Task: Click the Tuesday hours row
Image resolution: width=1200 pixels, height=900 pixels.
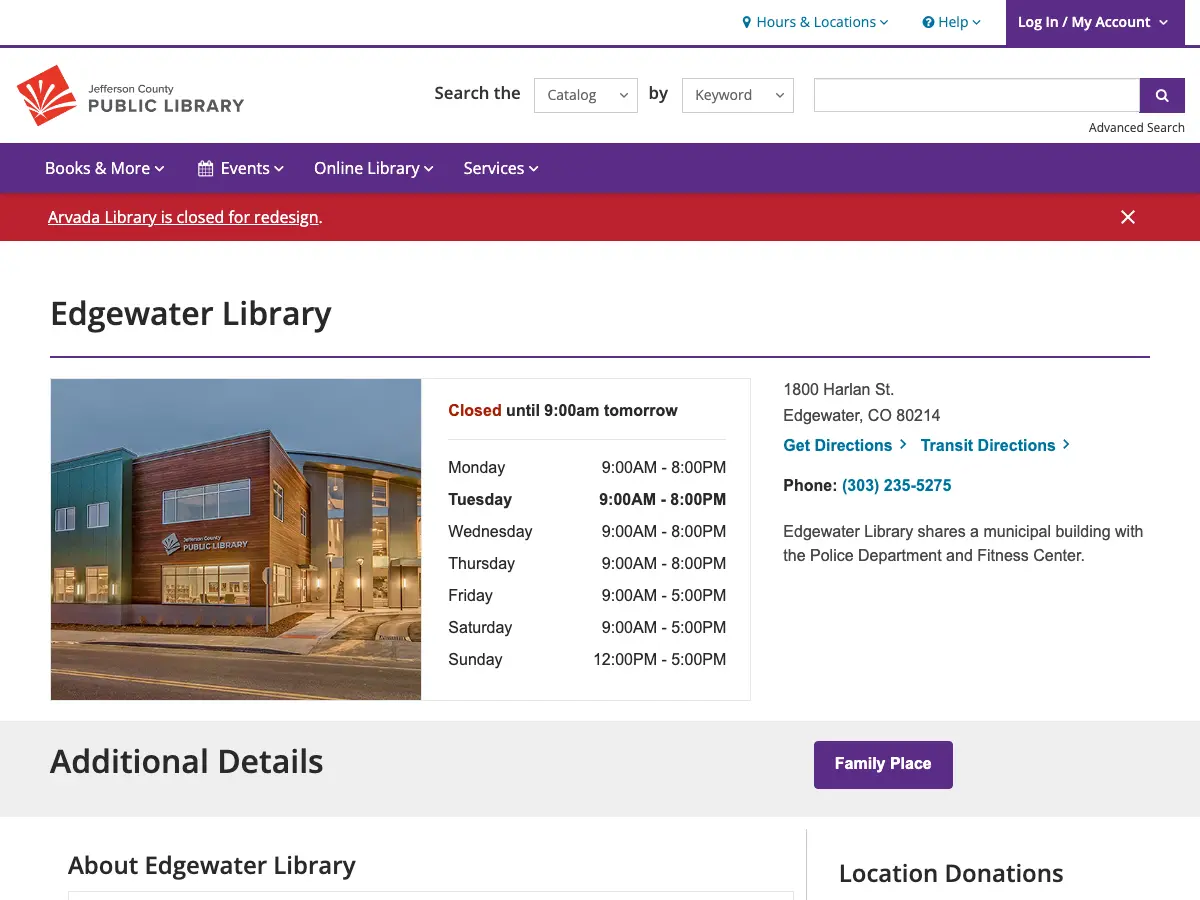Action: [587, 499]
